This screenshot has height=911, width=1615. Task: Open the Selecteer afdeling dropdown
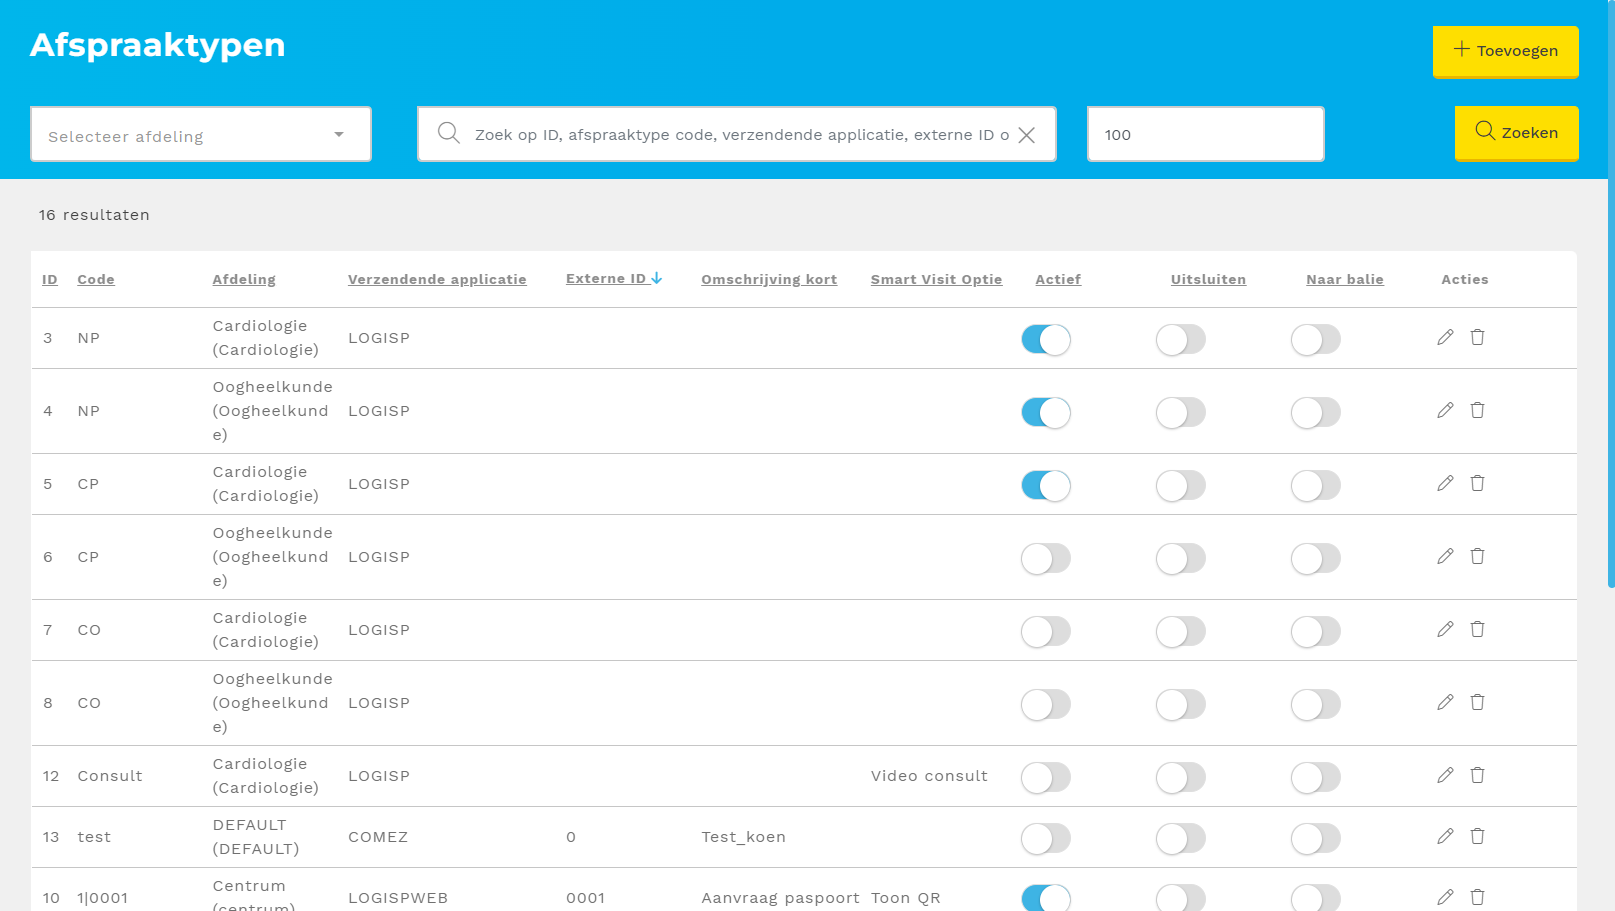[x=201, y=135]
